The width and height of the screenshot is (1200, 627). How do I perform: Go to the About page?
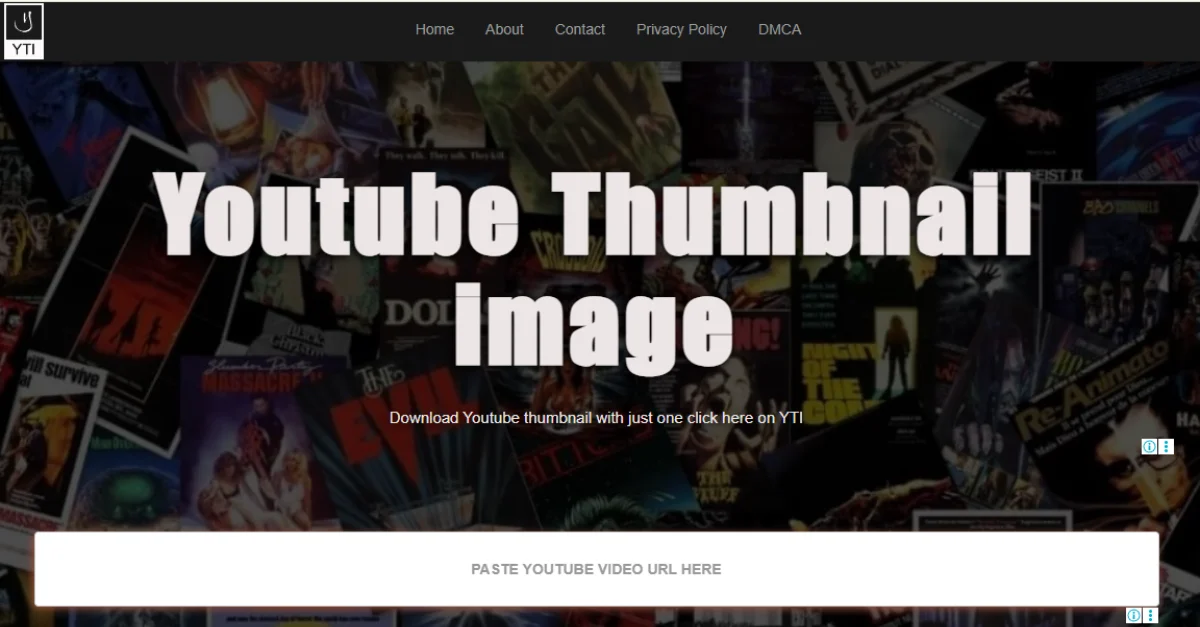[504, 30]
